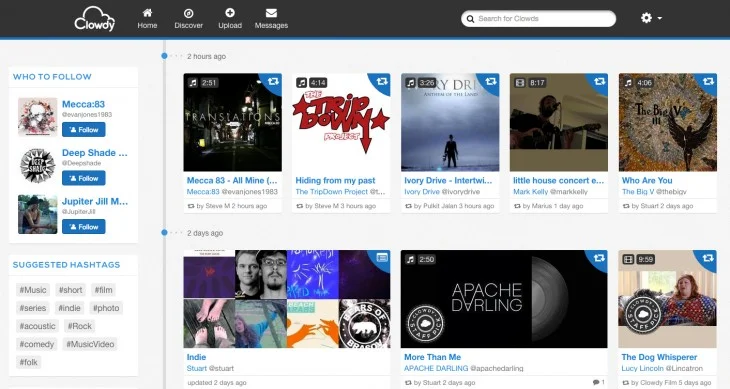Click the reclowd icon on Ivory Drive cover
730x389 pixels.
point(491,81)
